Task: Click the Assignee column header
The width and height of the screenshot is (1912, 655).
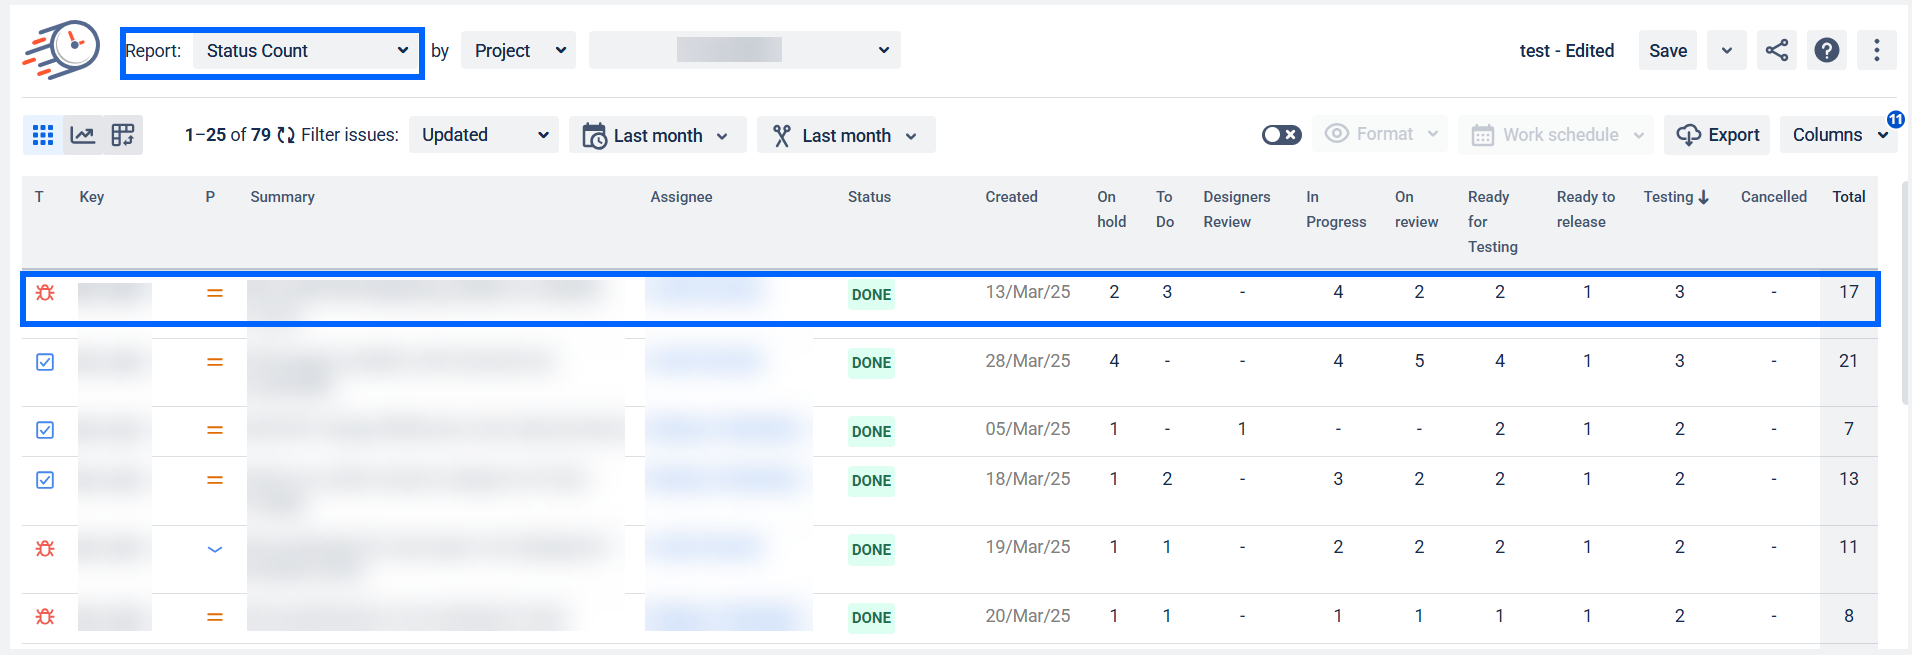Action: tap(681, 197)
